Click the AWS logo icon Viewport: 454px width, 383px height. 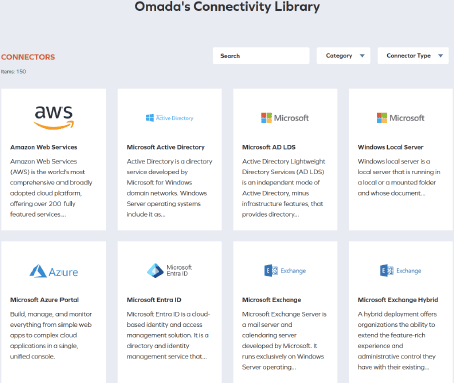coord(54,118)
